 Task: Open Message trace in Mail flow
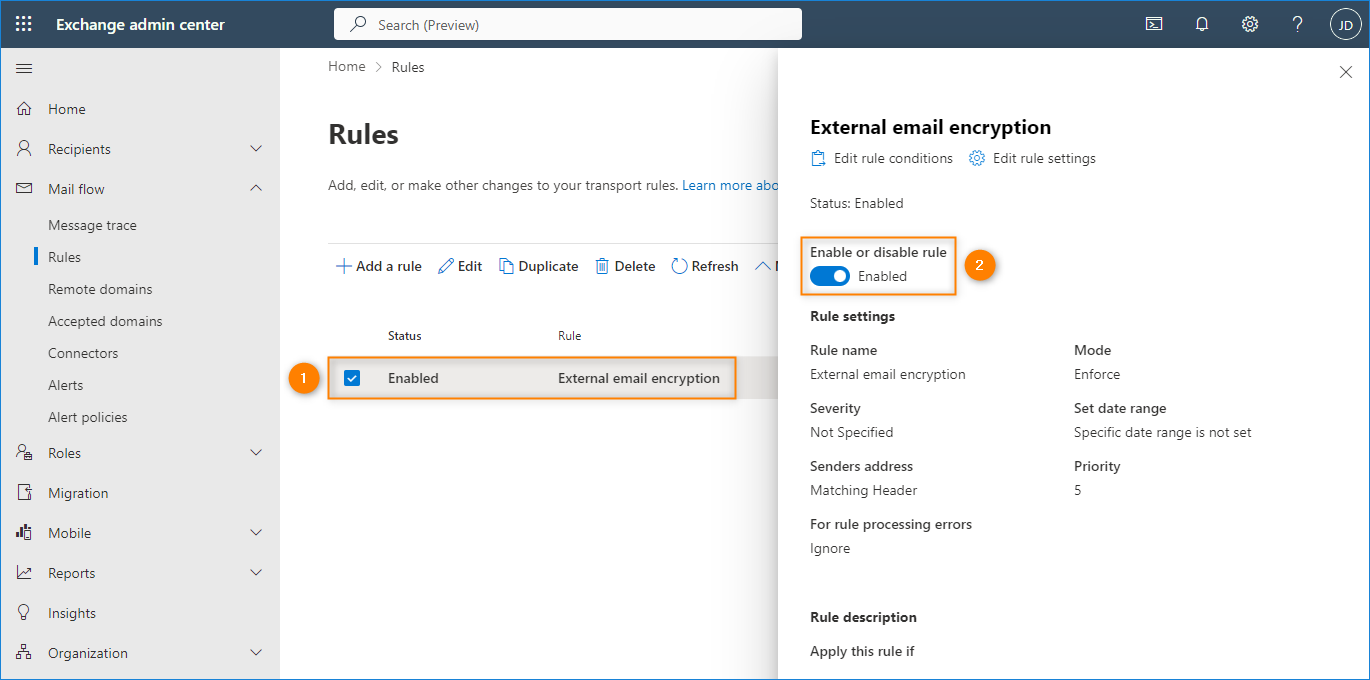(92, 225)
